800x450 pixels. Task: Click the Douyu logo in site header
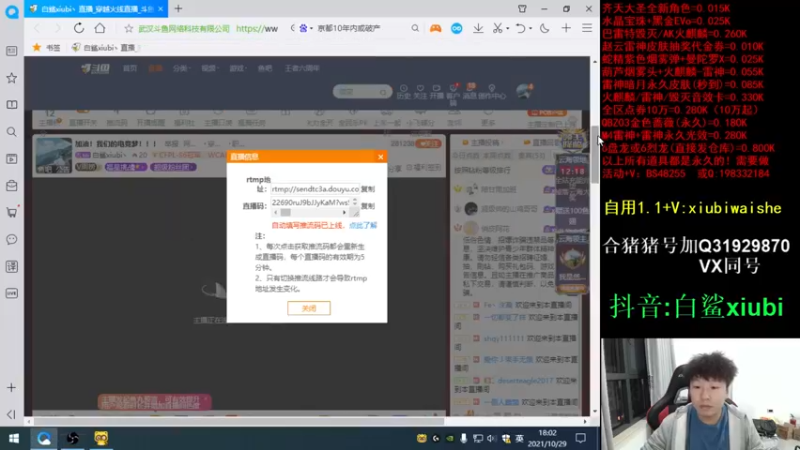[x=95, y=68]
